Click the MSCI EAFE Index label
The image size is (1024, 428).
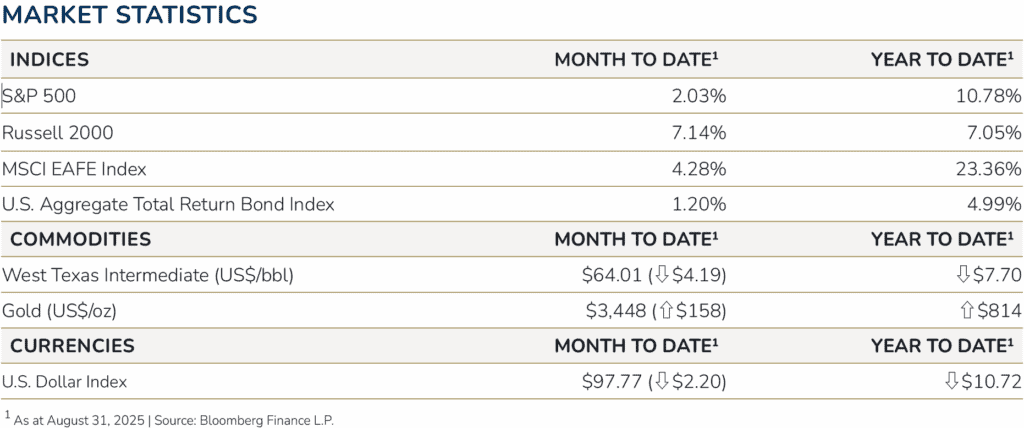(x=66, y=168)
